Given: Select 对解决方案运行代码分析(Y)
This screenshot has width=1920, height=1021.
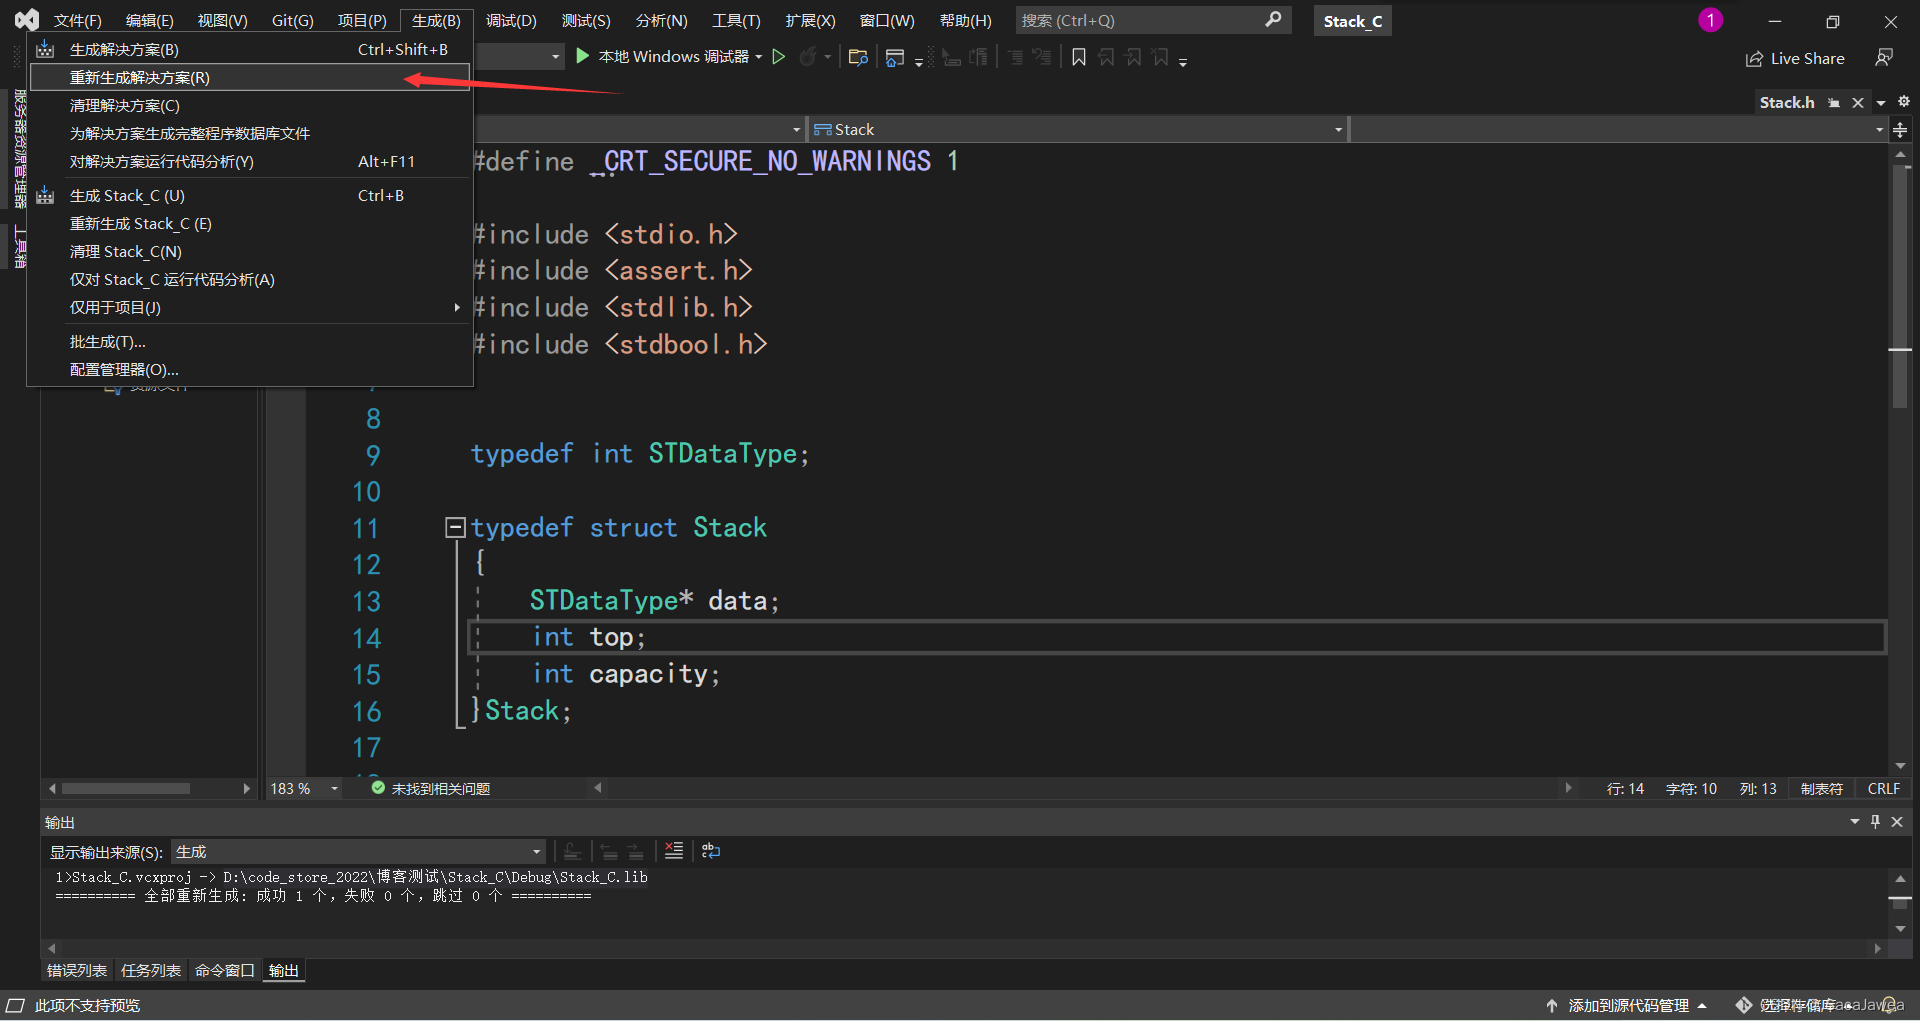Looking at the screenshot, I should pos(250,162).
